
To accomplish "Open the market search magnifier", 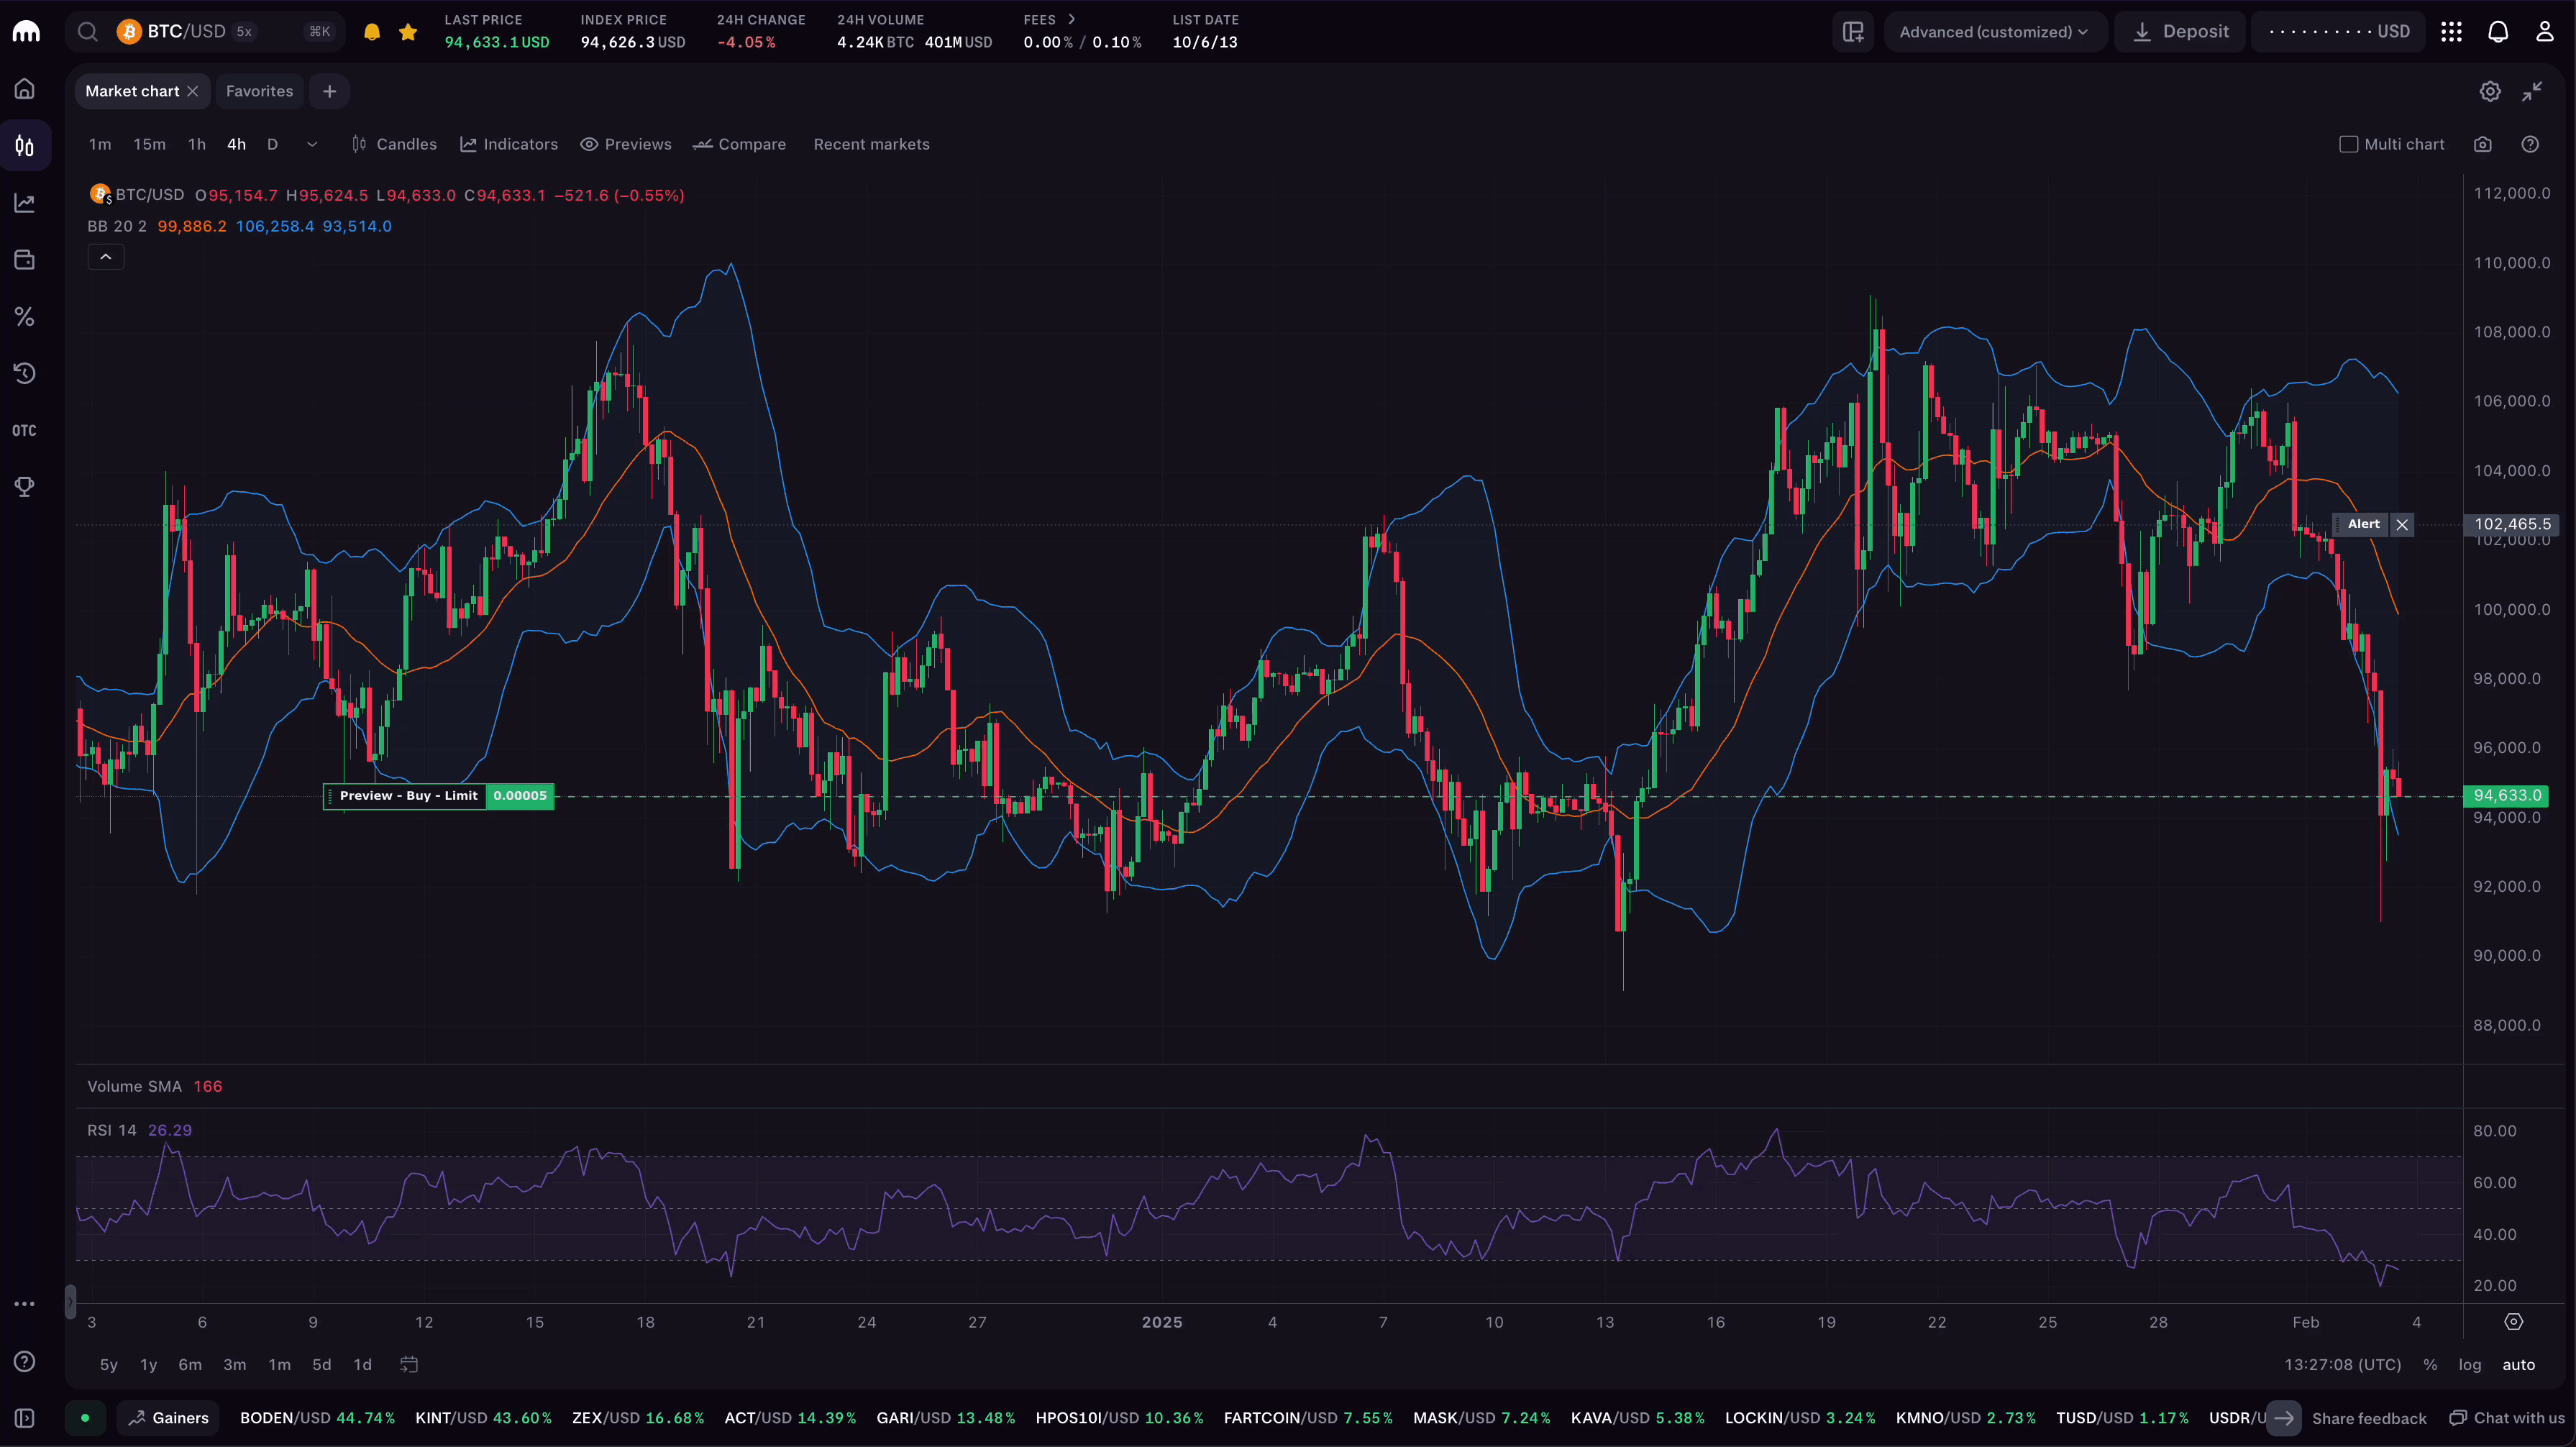I will [x=88, y=32].
